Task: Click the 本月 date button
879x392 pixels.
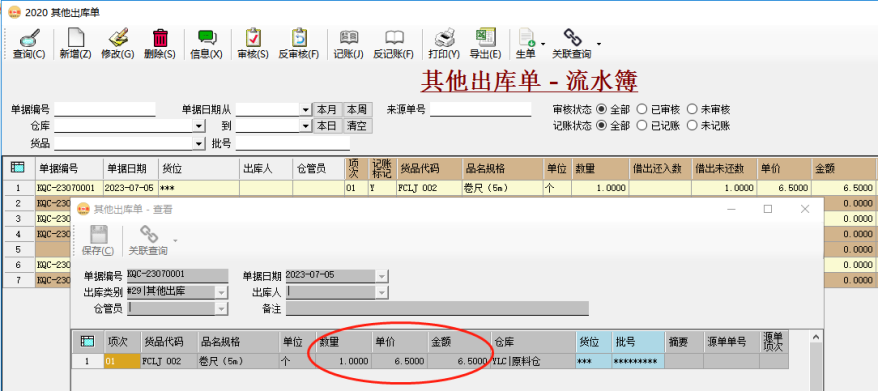Action: [327, 109]
